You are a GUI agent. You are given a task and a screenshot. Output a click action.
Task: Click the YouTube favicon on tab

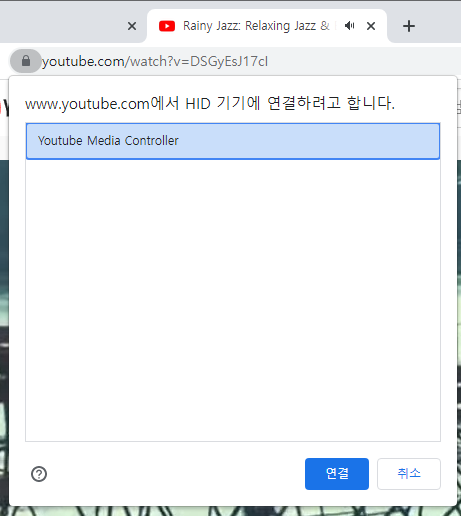click(167, 26)
